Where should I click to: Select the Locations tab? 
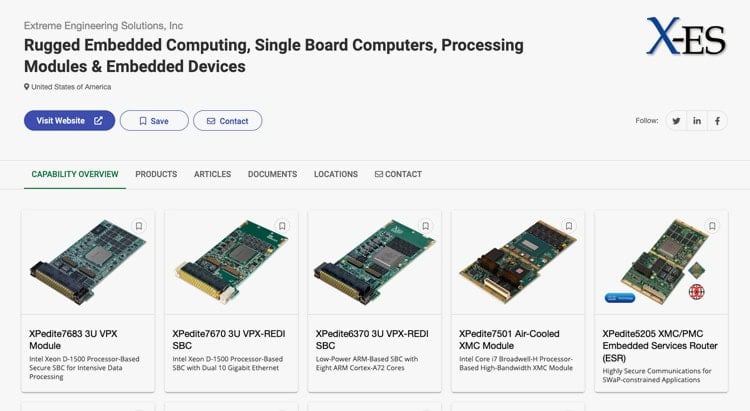(x=336, y=174)
